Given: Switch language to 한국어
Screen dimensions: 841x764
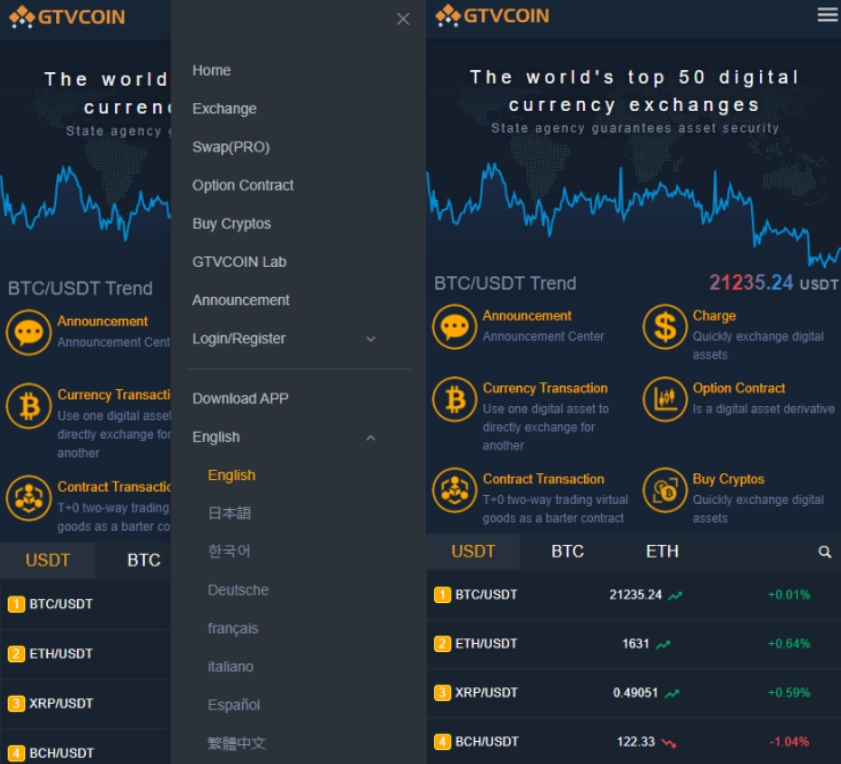Looking at the screenshot, I should click(x=229, y=552).
